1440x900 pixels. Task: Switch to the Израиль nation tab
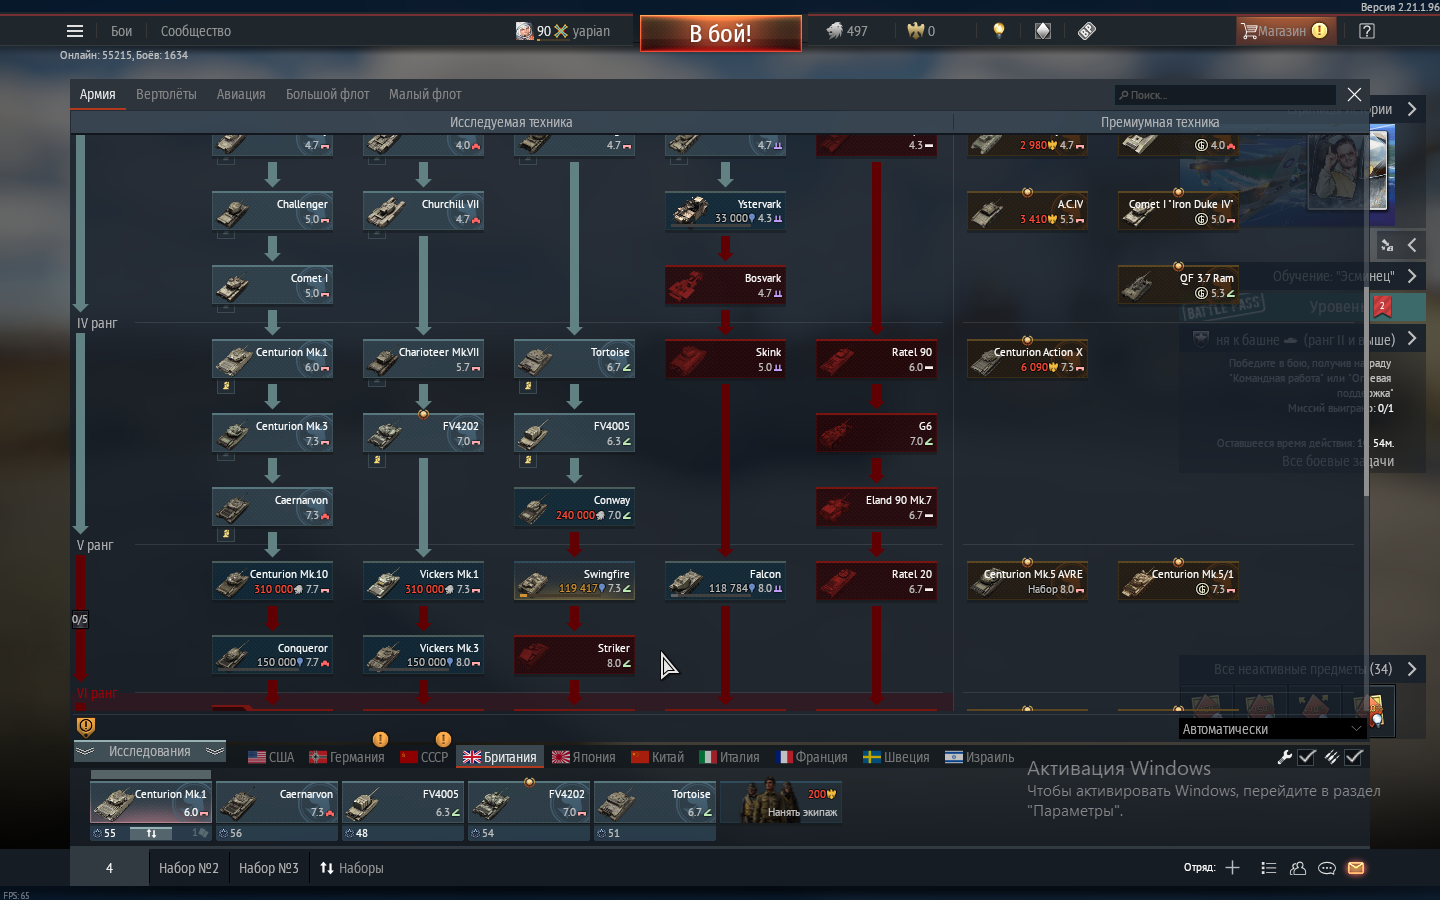pos(980,757)
